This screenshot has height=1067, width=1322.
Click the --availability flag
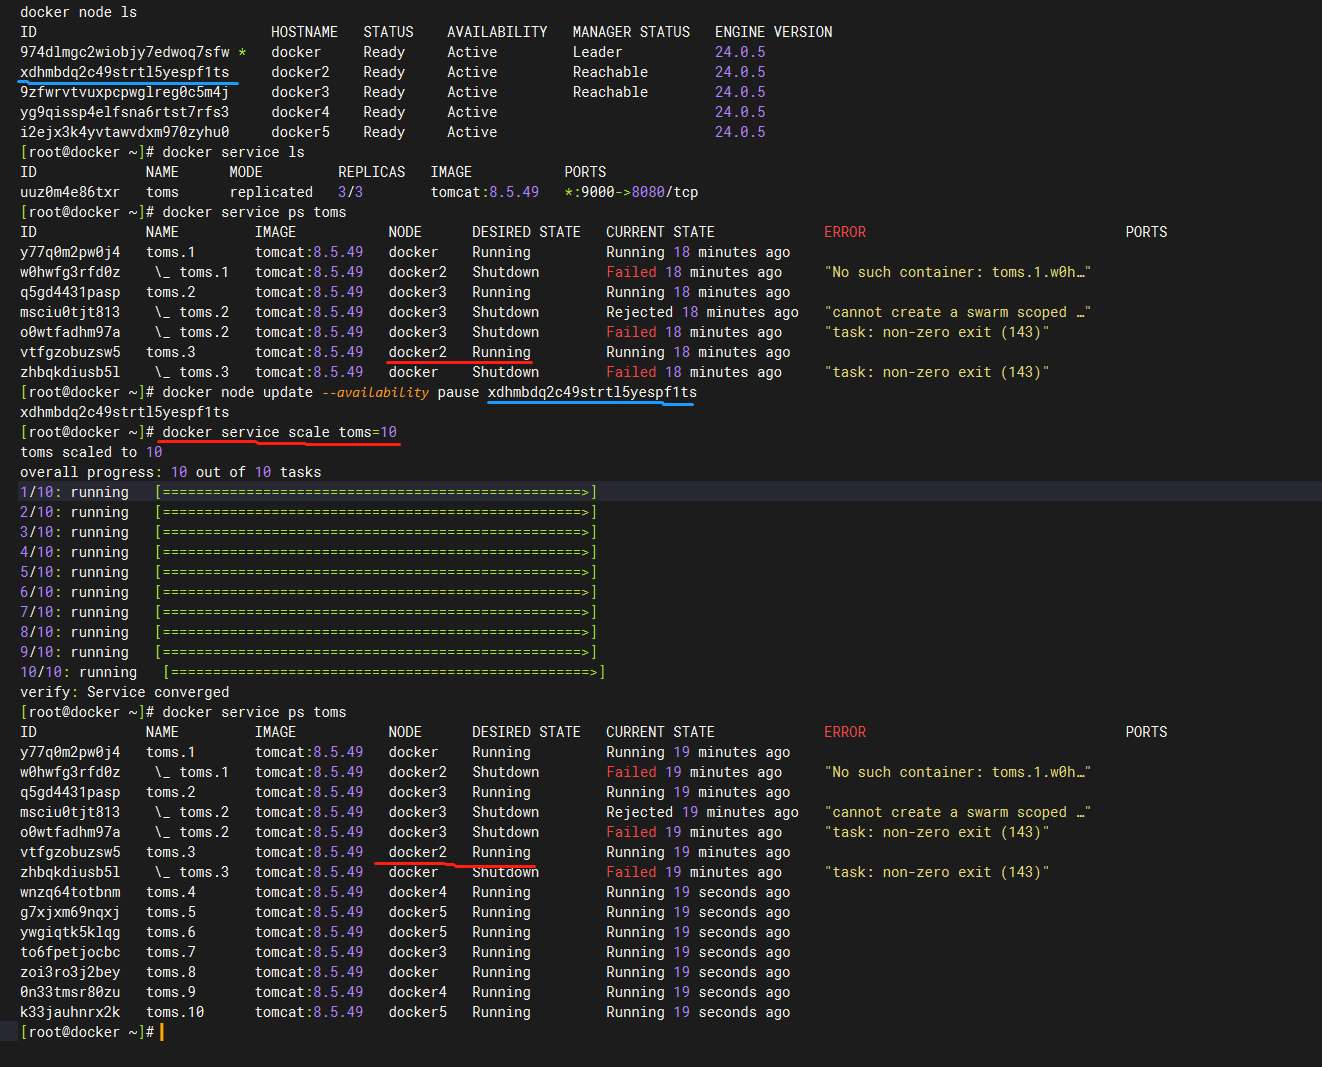click(x=375, y=392)
